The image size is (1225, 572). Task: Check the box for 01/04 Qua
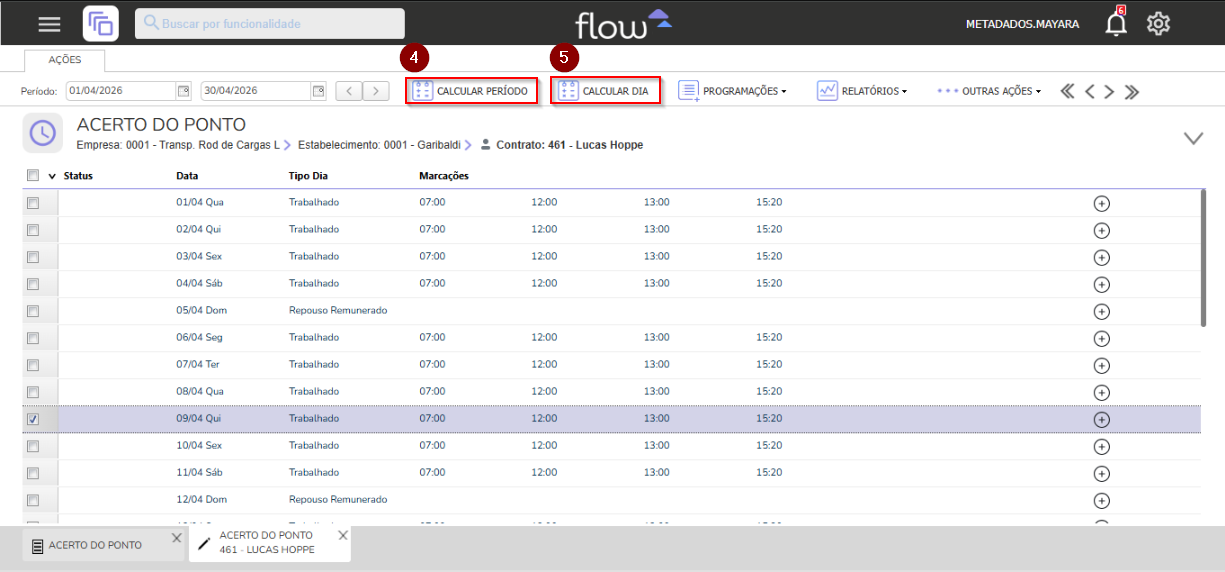coord(33,203)
